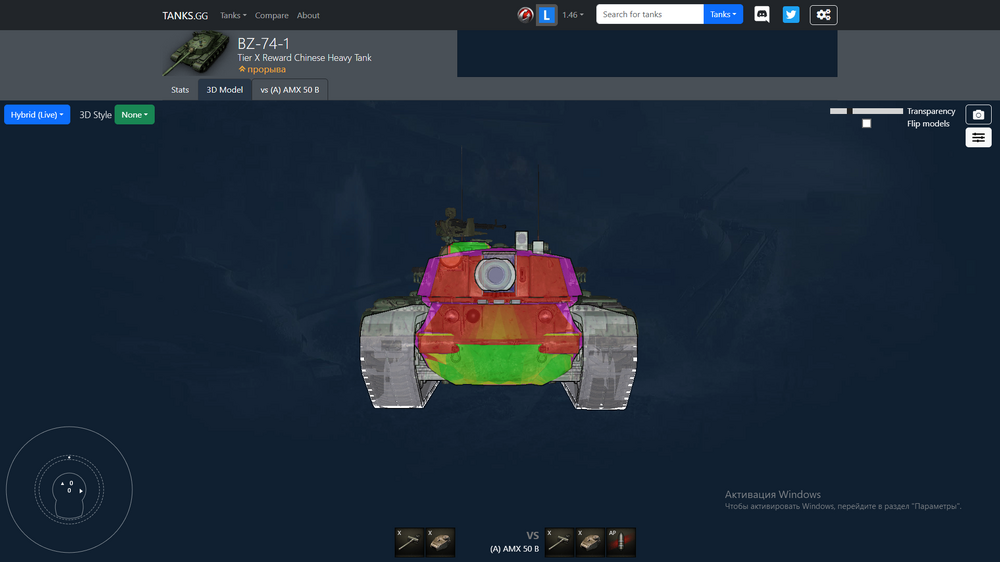Viewport: 1000px width, 562px height.
Task: Select the BZ-74-1 gun module icon
Action: point(409,542)
